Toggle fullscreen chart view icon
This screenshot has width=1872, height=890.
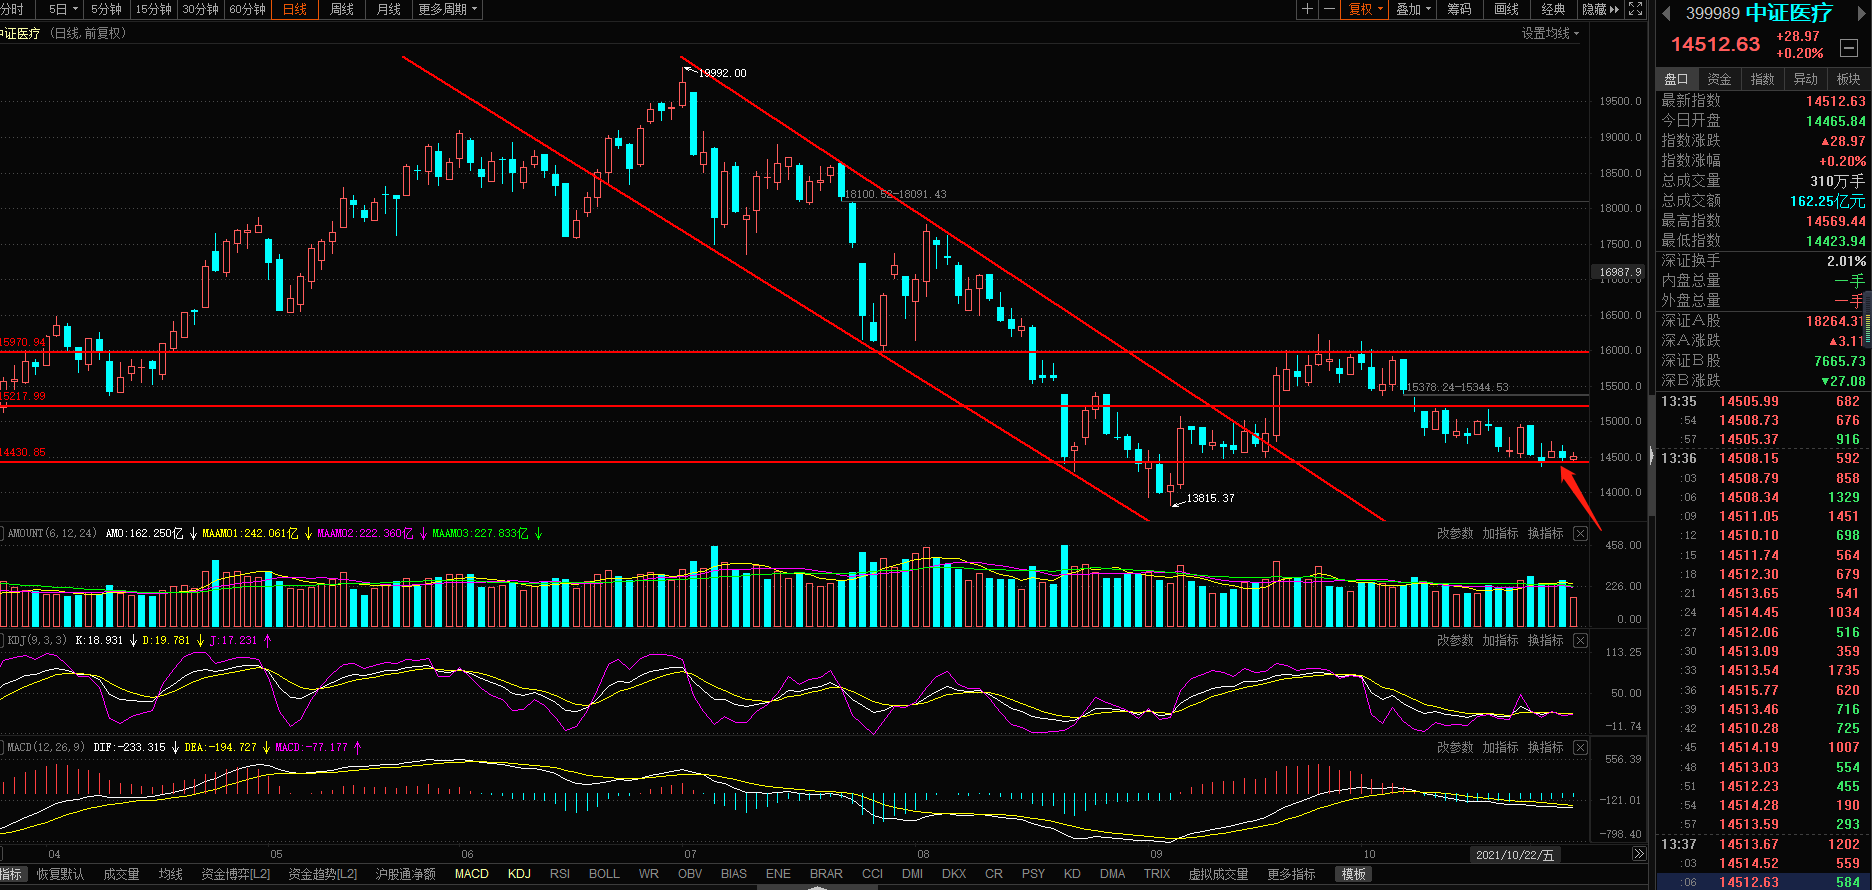[1636, 9]
